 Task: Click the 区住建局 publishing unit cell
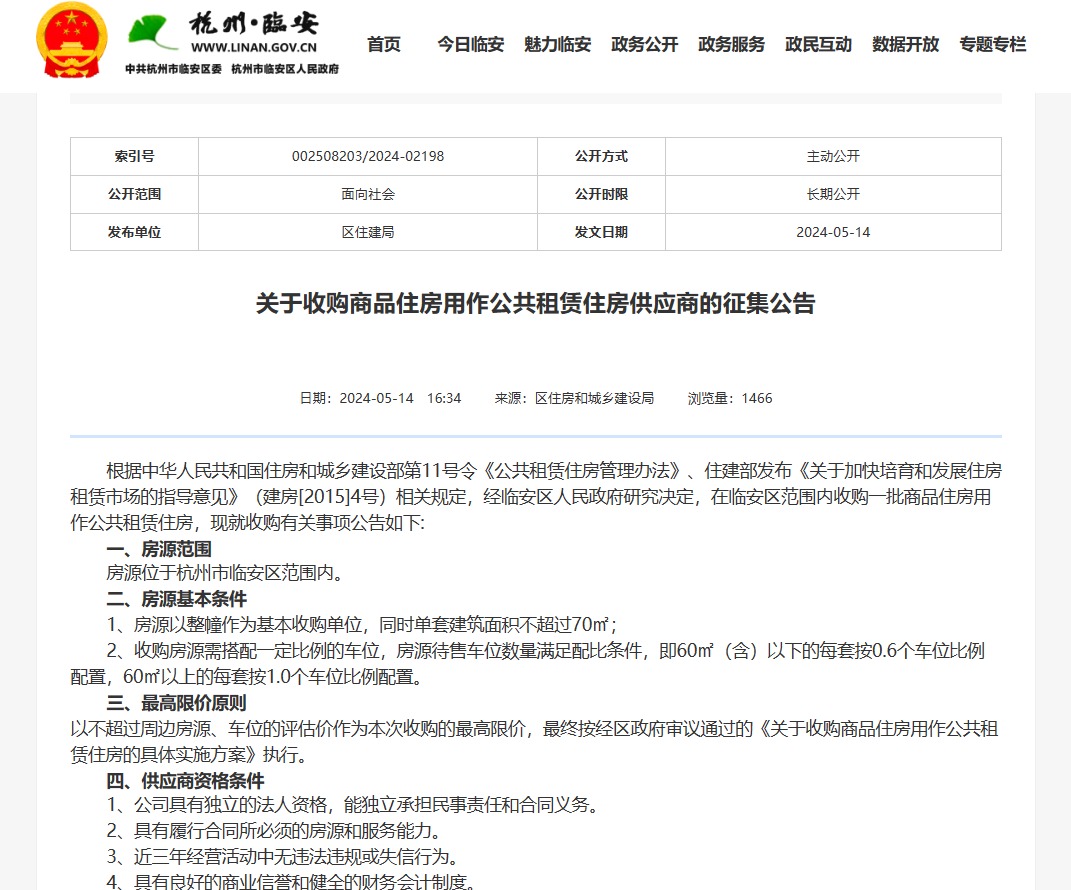pyautogui.click(x=367, y=232)
